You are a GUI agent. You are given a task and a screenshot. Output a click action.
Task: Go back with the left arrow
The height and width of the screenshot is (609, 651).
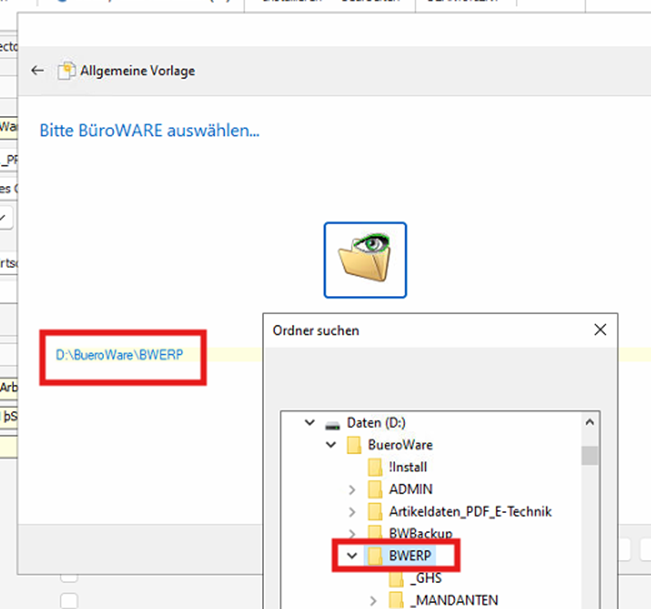pos(37,71)
